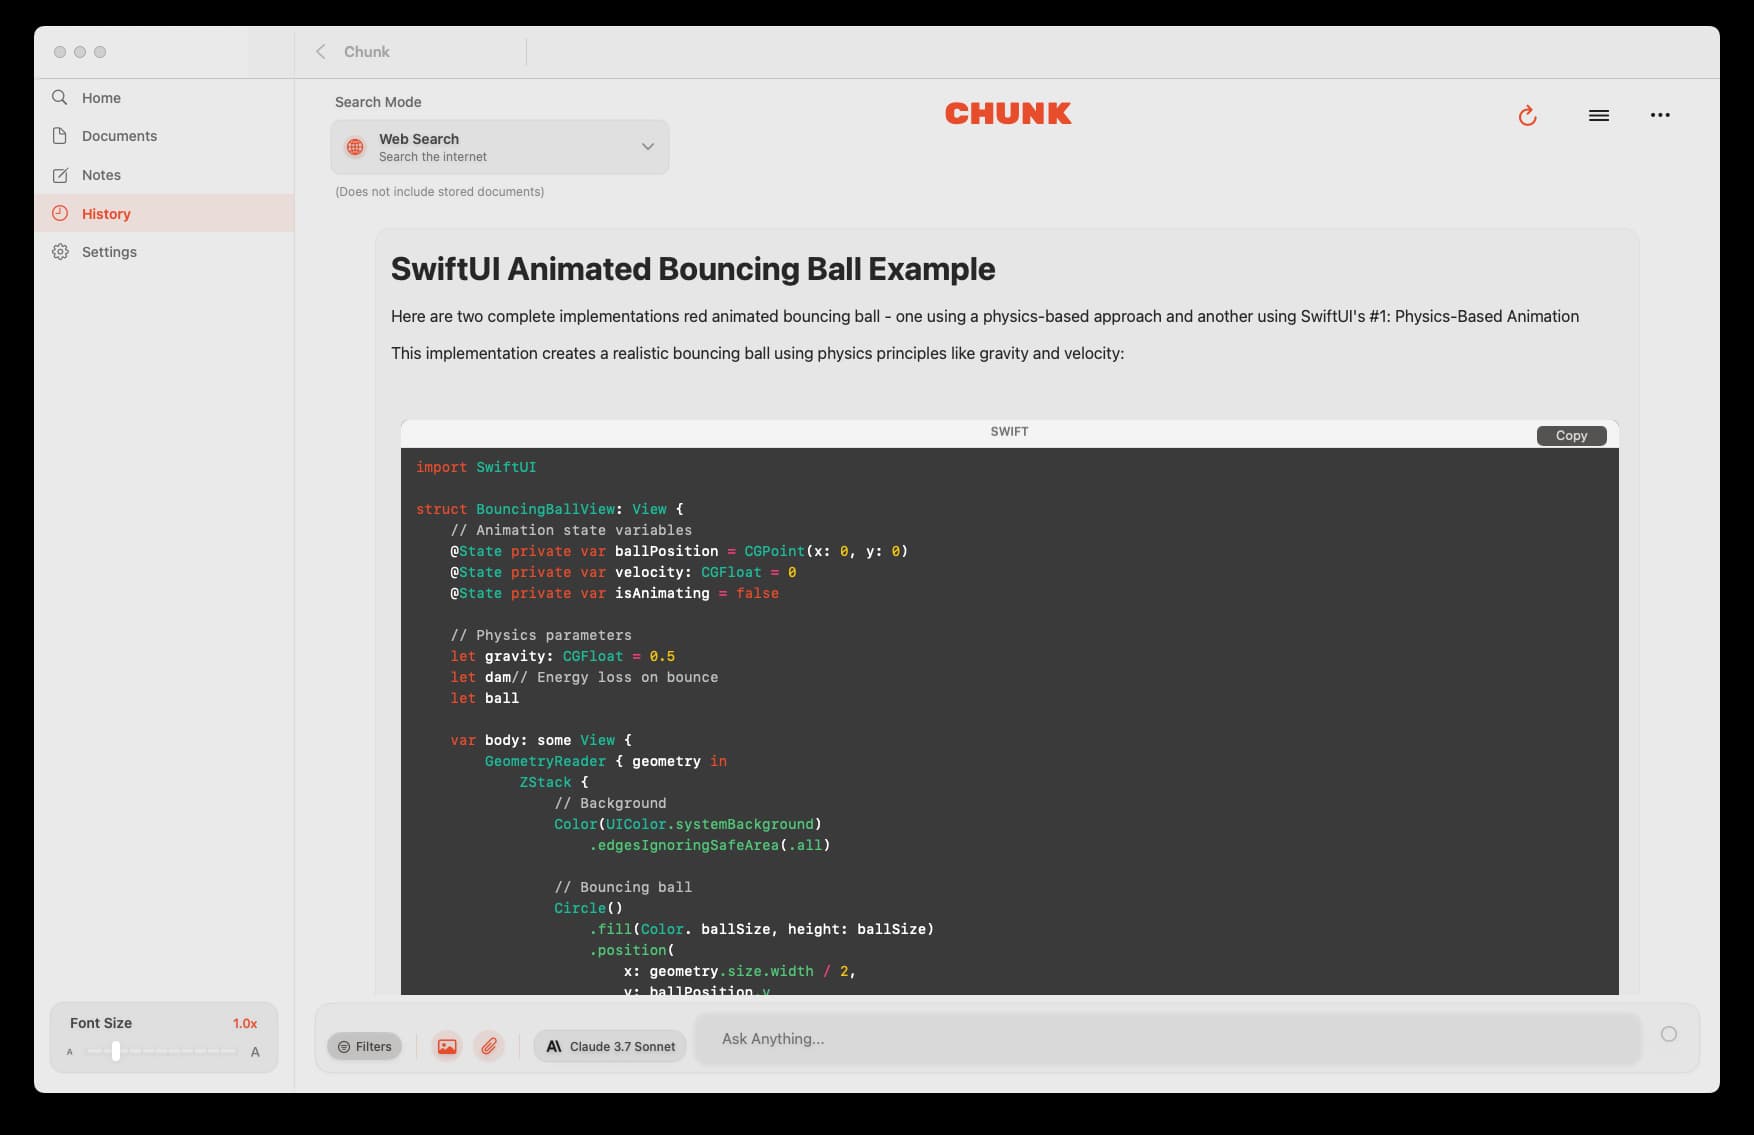The width and height of the screenshot is (1754, 1135).
Task: Open the three-dot overflow menu
Action: click(x=1660, y=115)
